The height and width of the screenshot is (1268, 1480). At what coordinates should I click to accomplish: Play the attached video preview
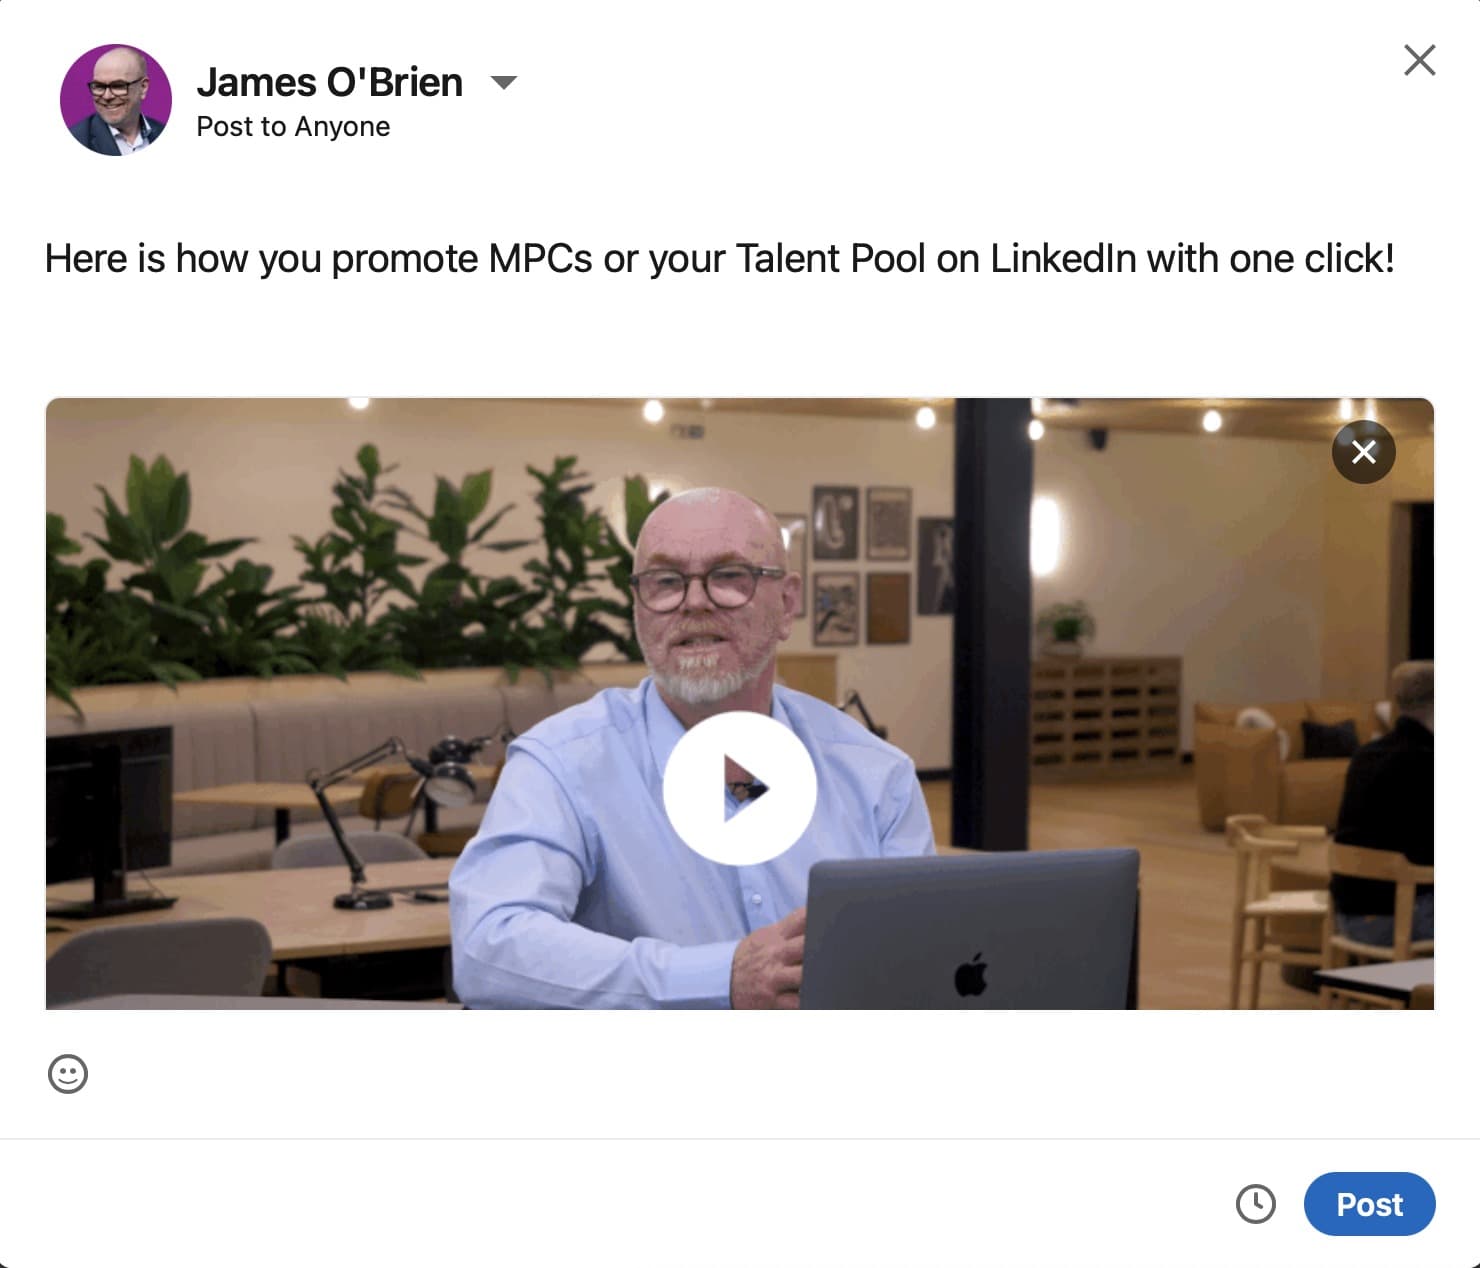(740, 788)
